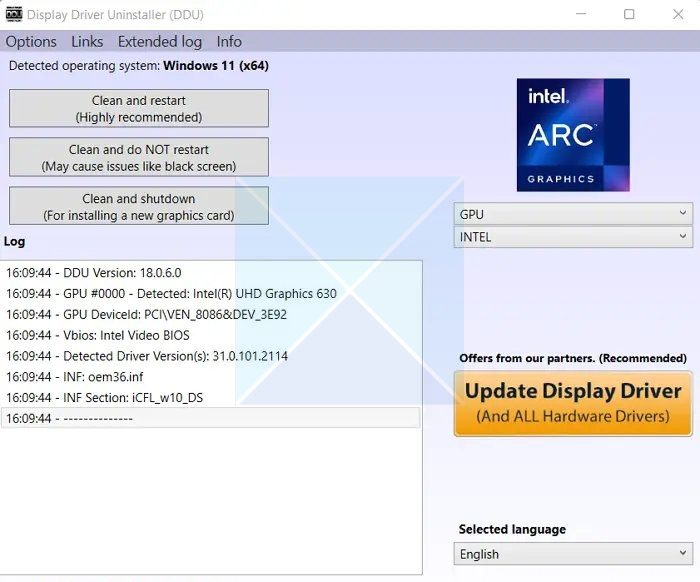Click the Intel ARC Graphics logo
This screenshot has width=700, height=582.
click(x=573, y=135)
